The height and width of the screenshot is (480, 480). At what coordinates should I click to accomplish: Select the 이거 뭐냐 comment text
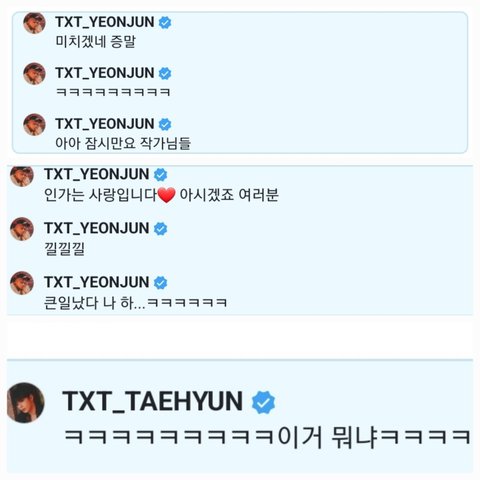[267, 437]
